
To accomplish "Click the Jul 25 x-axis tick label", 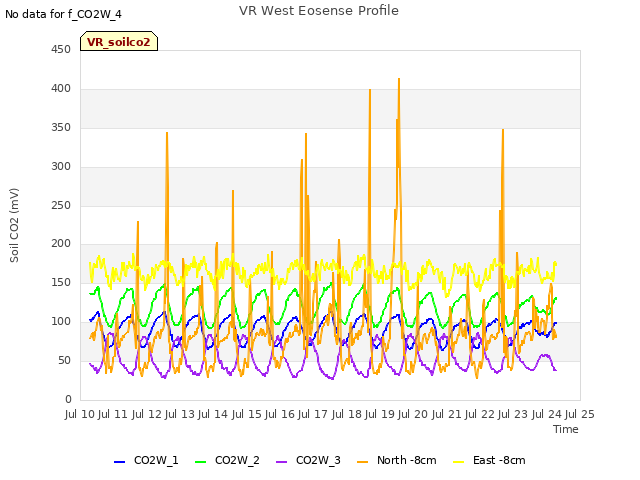I will click(x=580, y=415).
